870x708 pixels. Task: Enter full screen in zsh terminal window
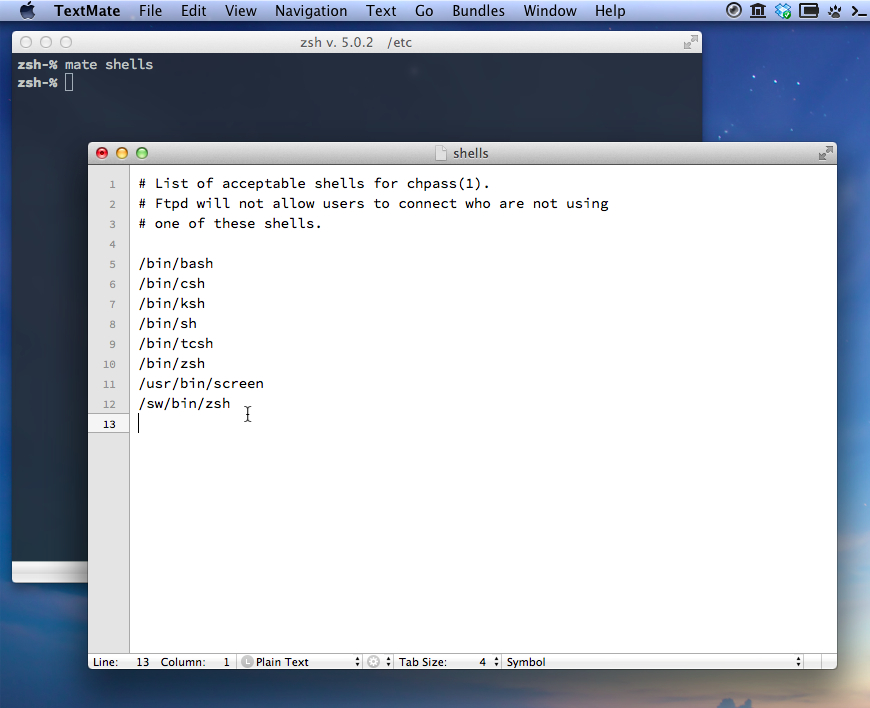[691, 42]
